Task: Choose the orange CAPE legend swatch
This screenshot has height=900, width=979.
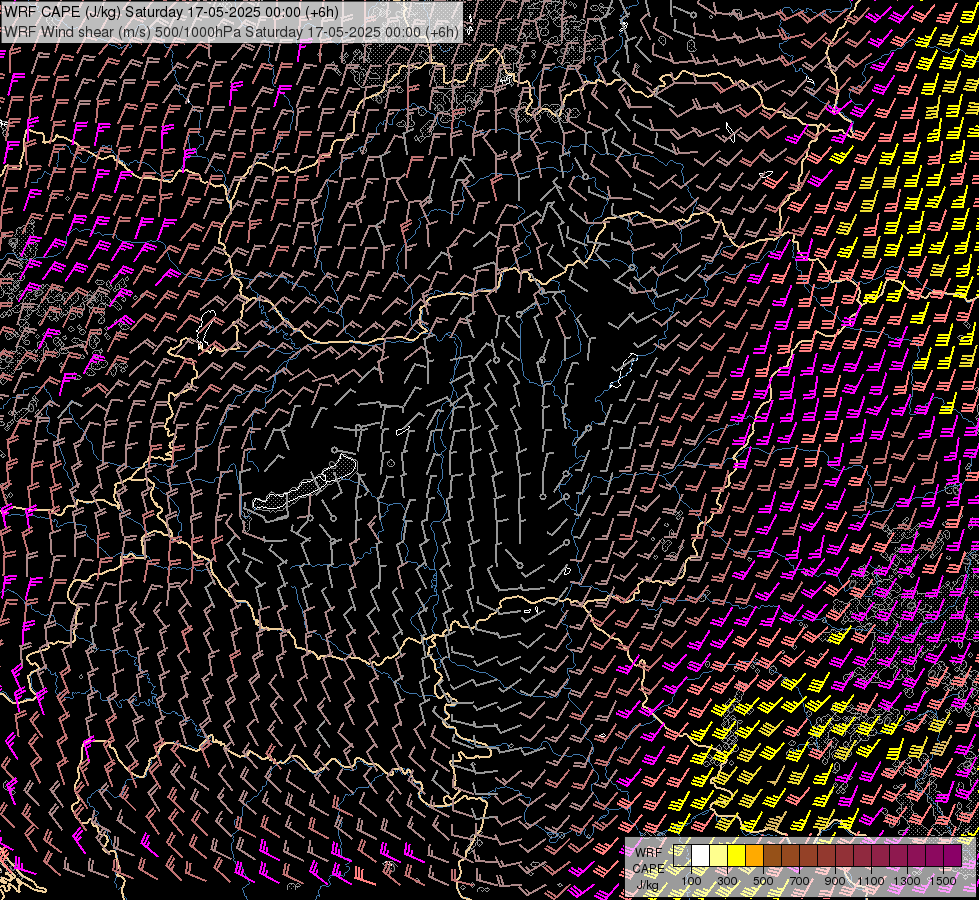Action: [x=755, y=855]
